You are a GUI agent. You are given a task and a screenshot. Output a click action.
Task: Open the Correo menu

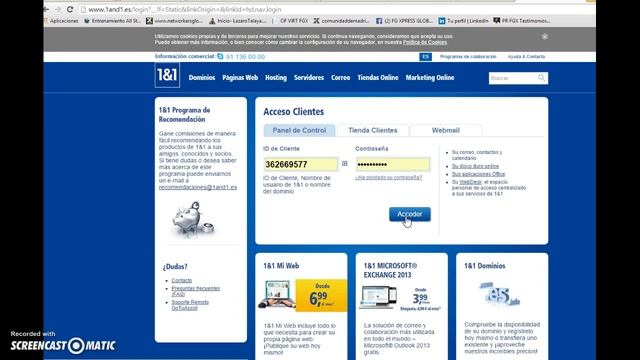click(x=340, y=78)
